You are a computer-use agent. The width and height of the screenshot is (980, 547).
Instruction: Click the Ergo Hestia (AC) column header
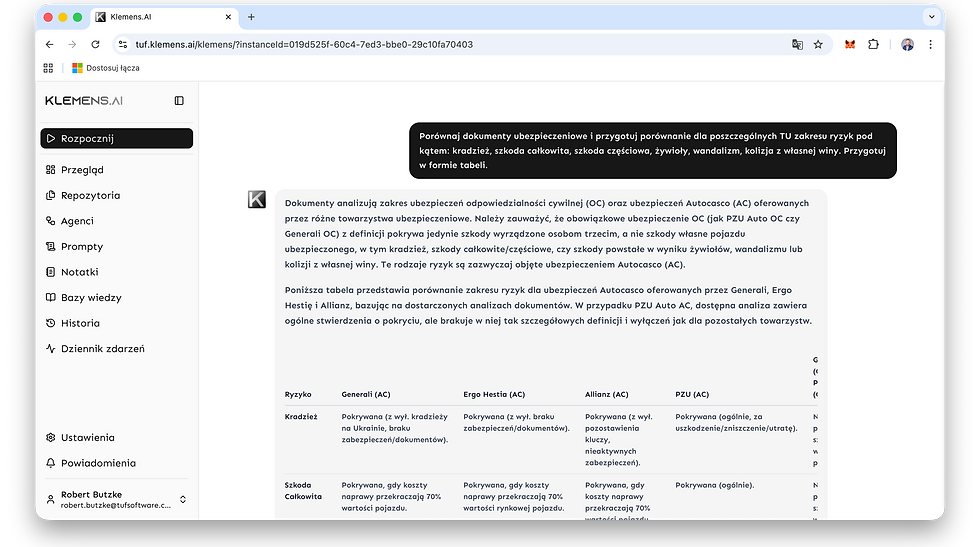click(x=494, y=394)
